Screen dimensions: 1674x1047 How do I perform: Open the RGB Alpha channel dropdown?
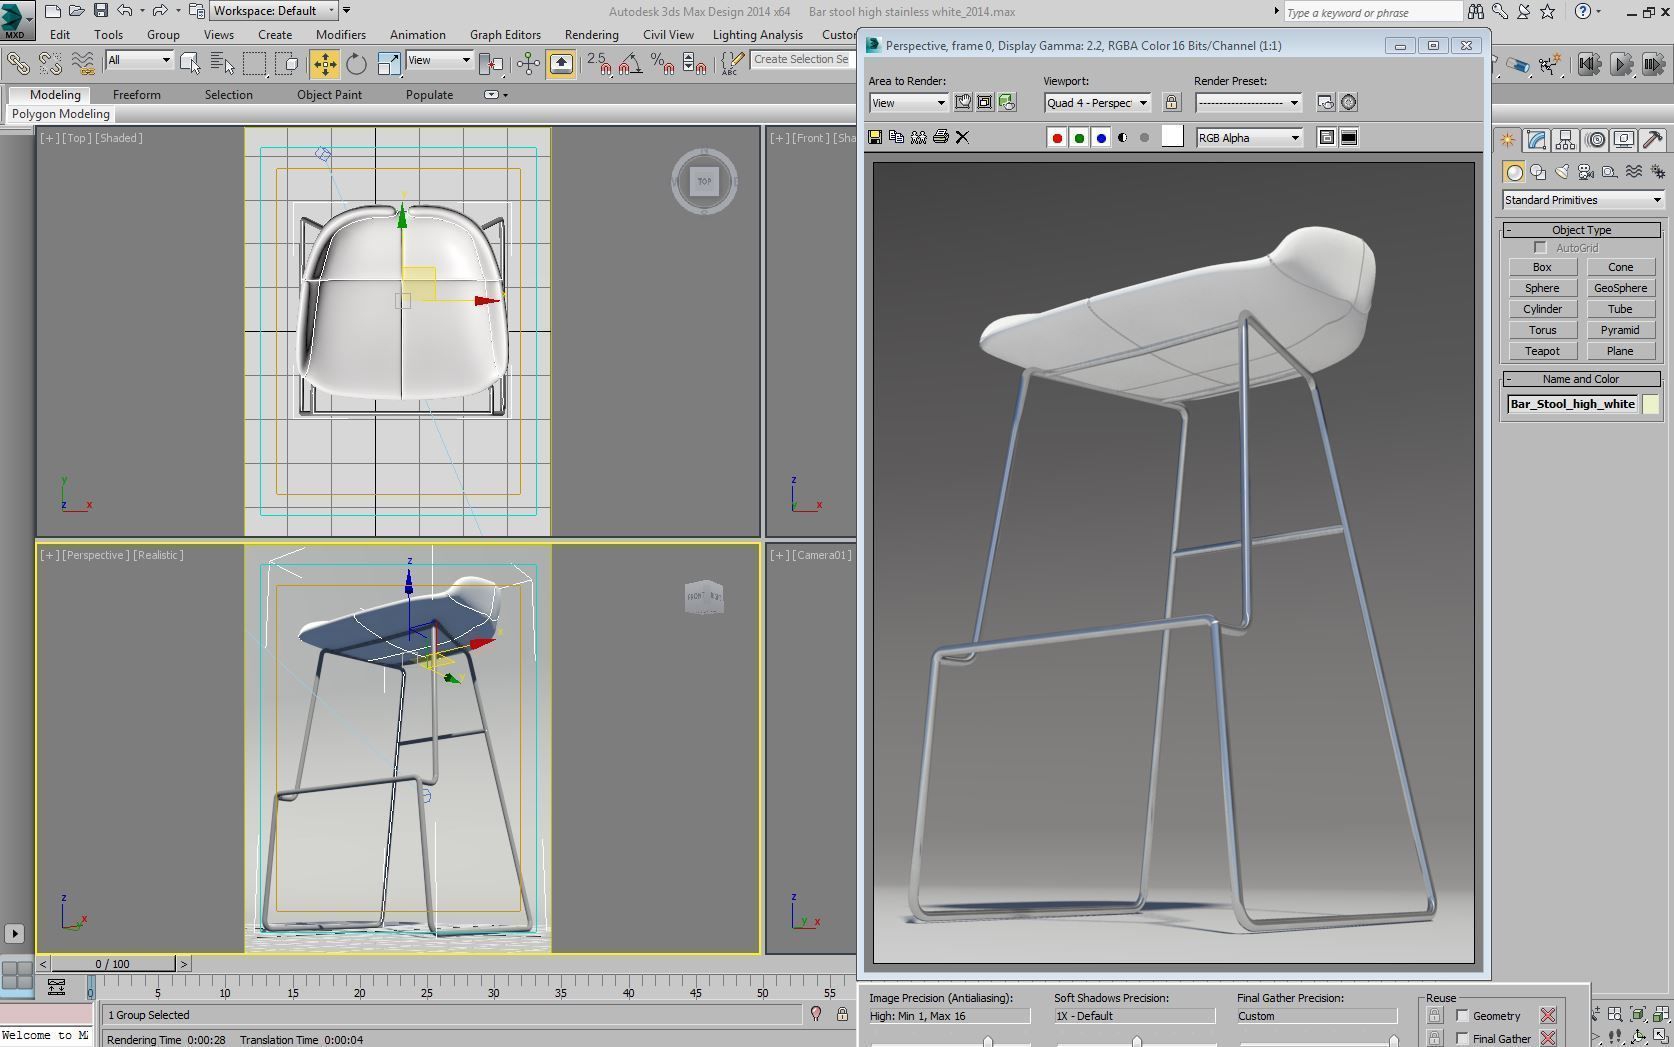coord(1249,138)
